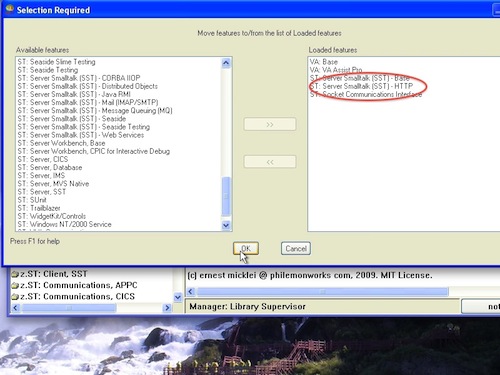Click 'z.ST: Communications, APPC' in background window
Screen dimensions: 500x375
[x=79, y=285]
